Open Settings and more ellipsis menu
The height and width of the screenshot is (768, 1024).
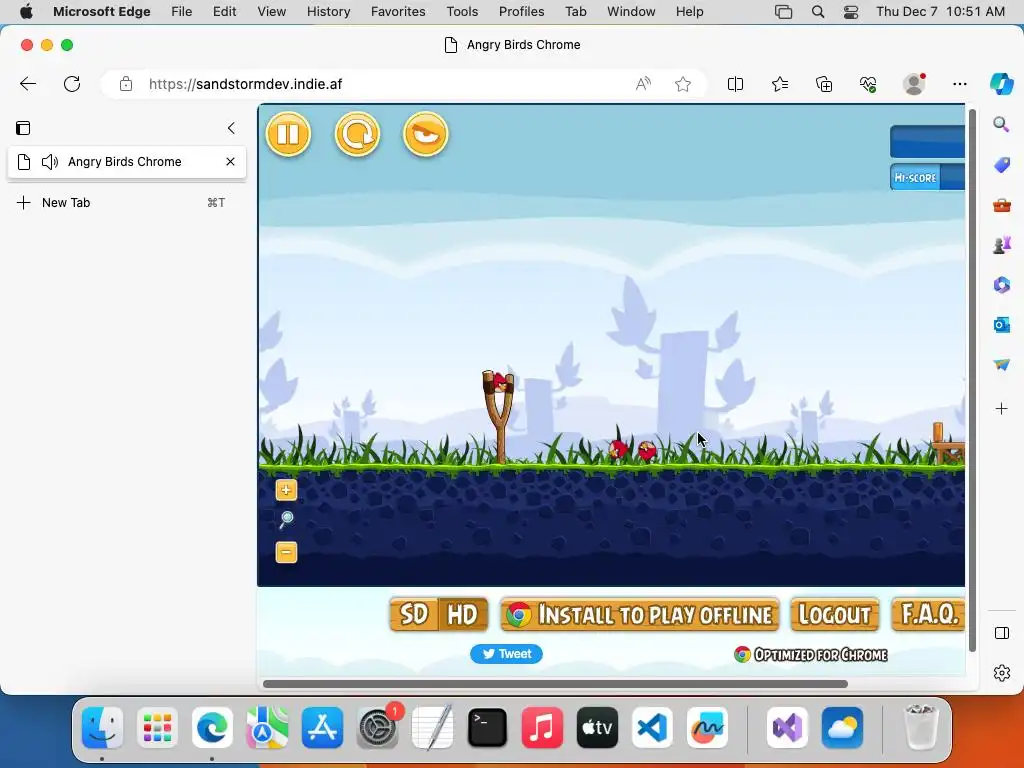[959, 84]
